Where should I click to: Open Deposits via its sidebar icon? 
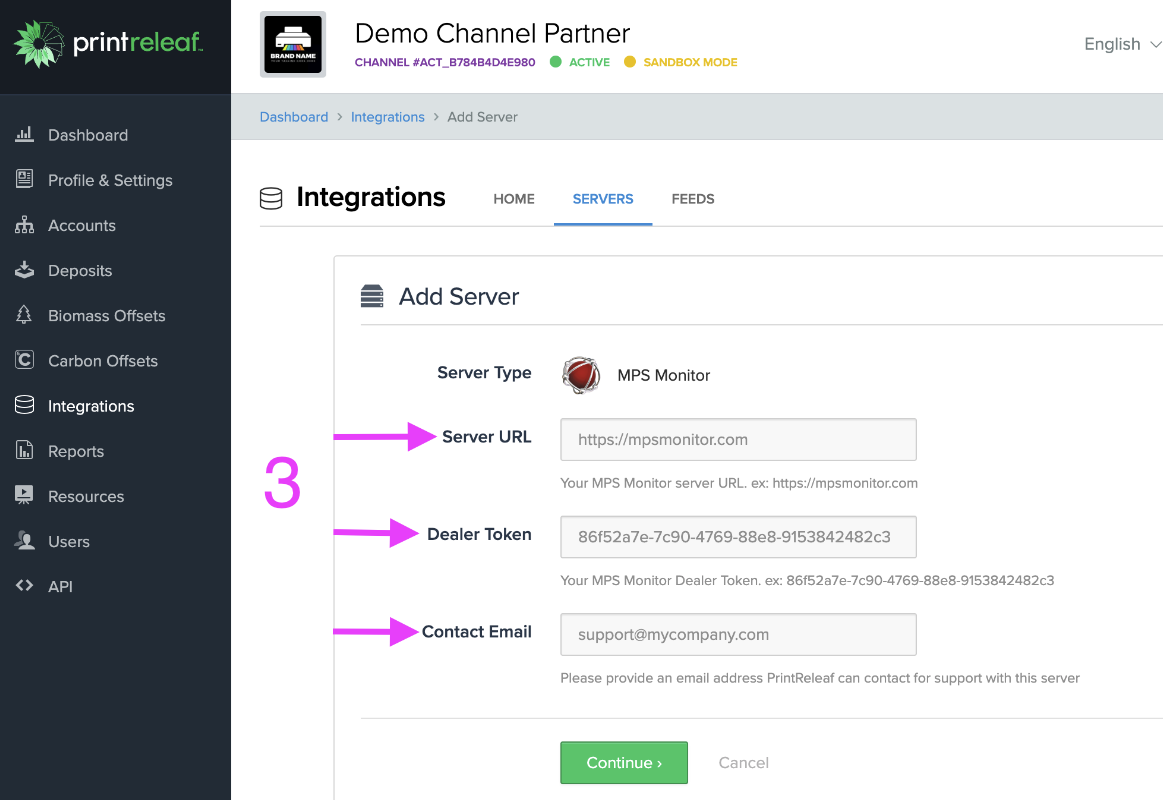click(x=25, y=270)
